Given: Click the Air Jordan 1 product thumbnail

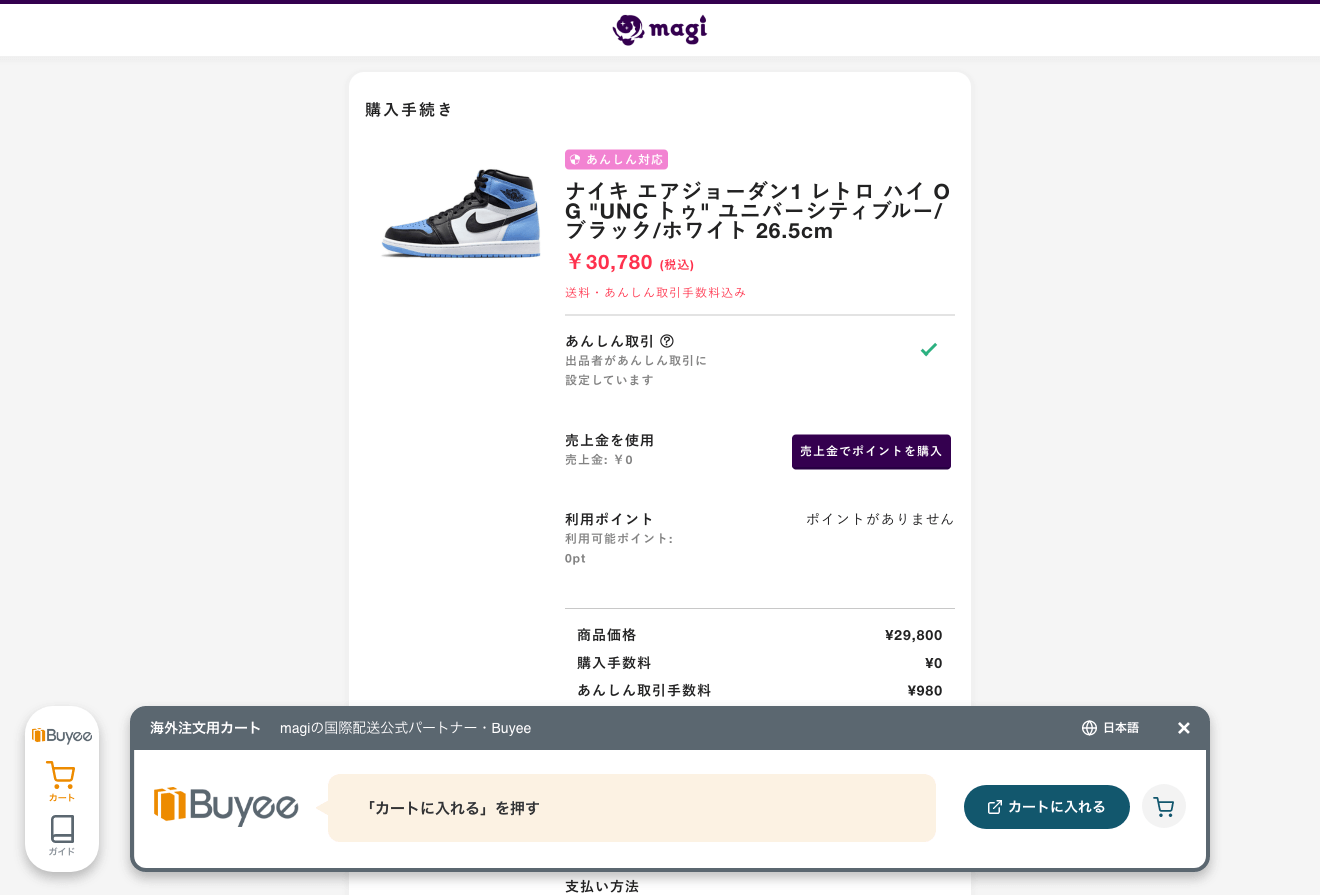Looking at the screenshot, I should pyautogui.click(x=461, y=213).
